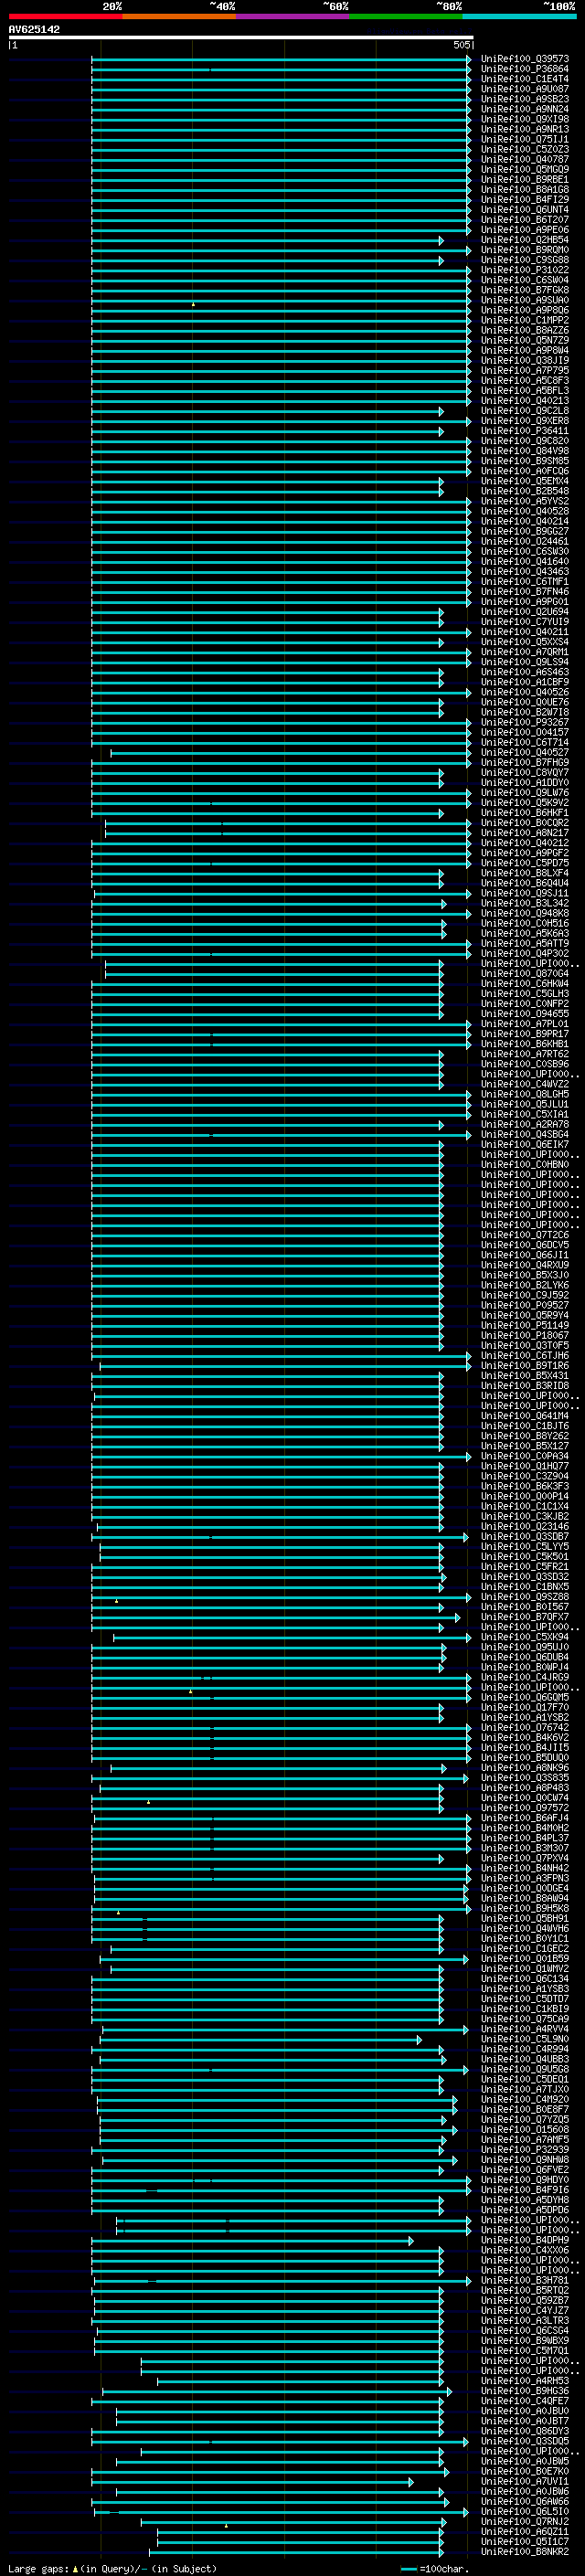Select the query name AV625142
585x2576 pixels.
(34, 29)
